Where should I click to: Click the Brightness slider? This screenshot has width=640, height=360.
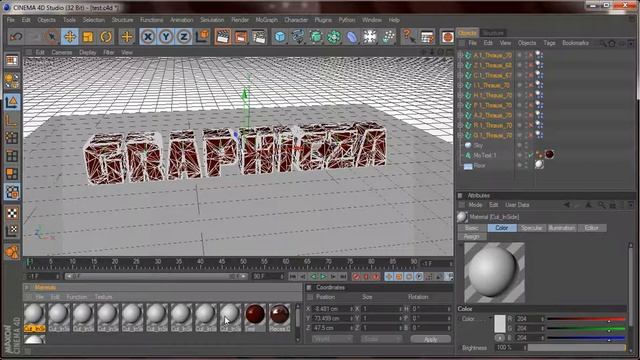pyautogui.click(x=577, y=348)
